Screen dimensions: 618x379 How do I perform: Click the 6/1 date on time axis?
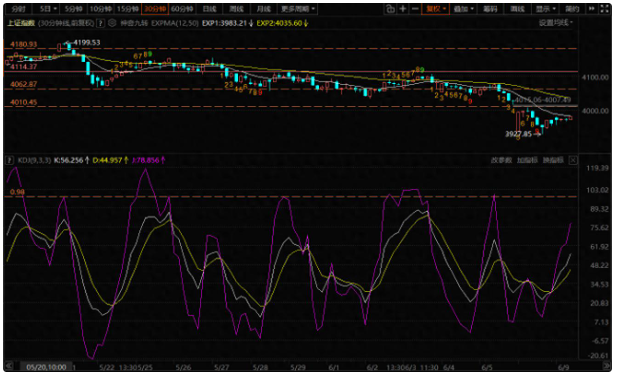(x=333, y=367)
